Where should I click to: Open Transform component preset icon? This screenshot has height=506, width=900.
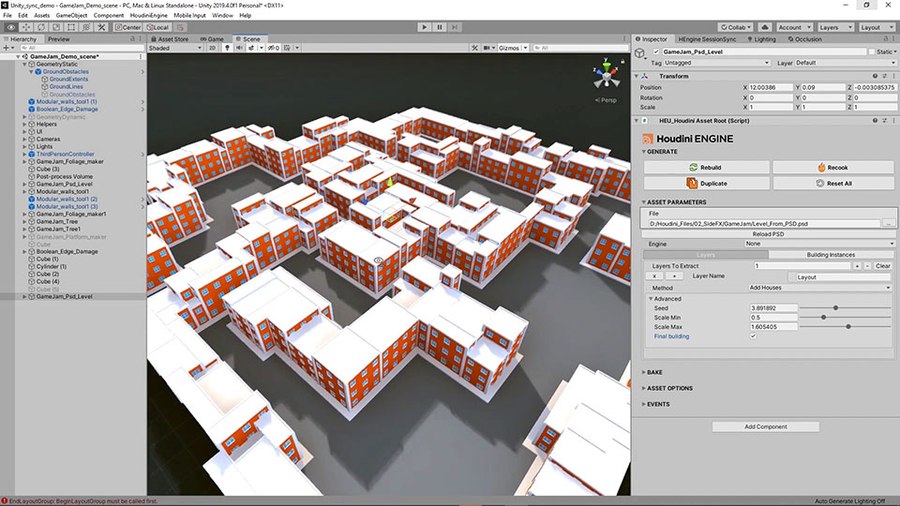[885, 76]
